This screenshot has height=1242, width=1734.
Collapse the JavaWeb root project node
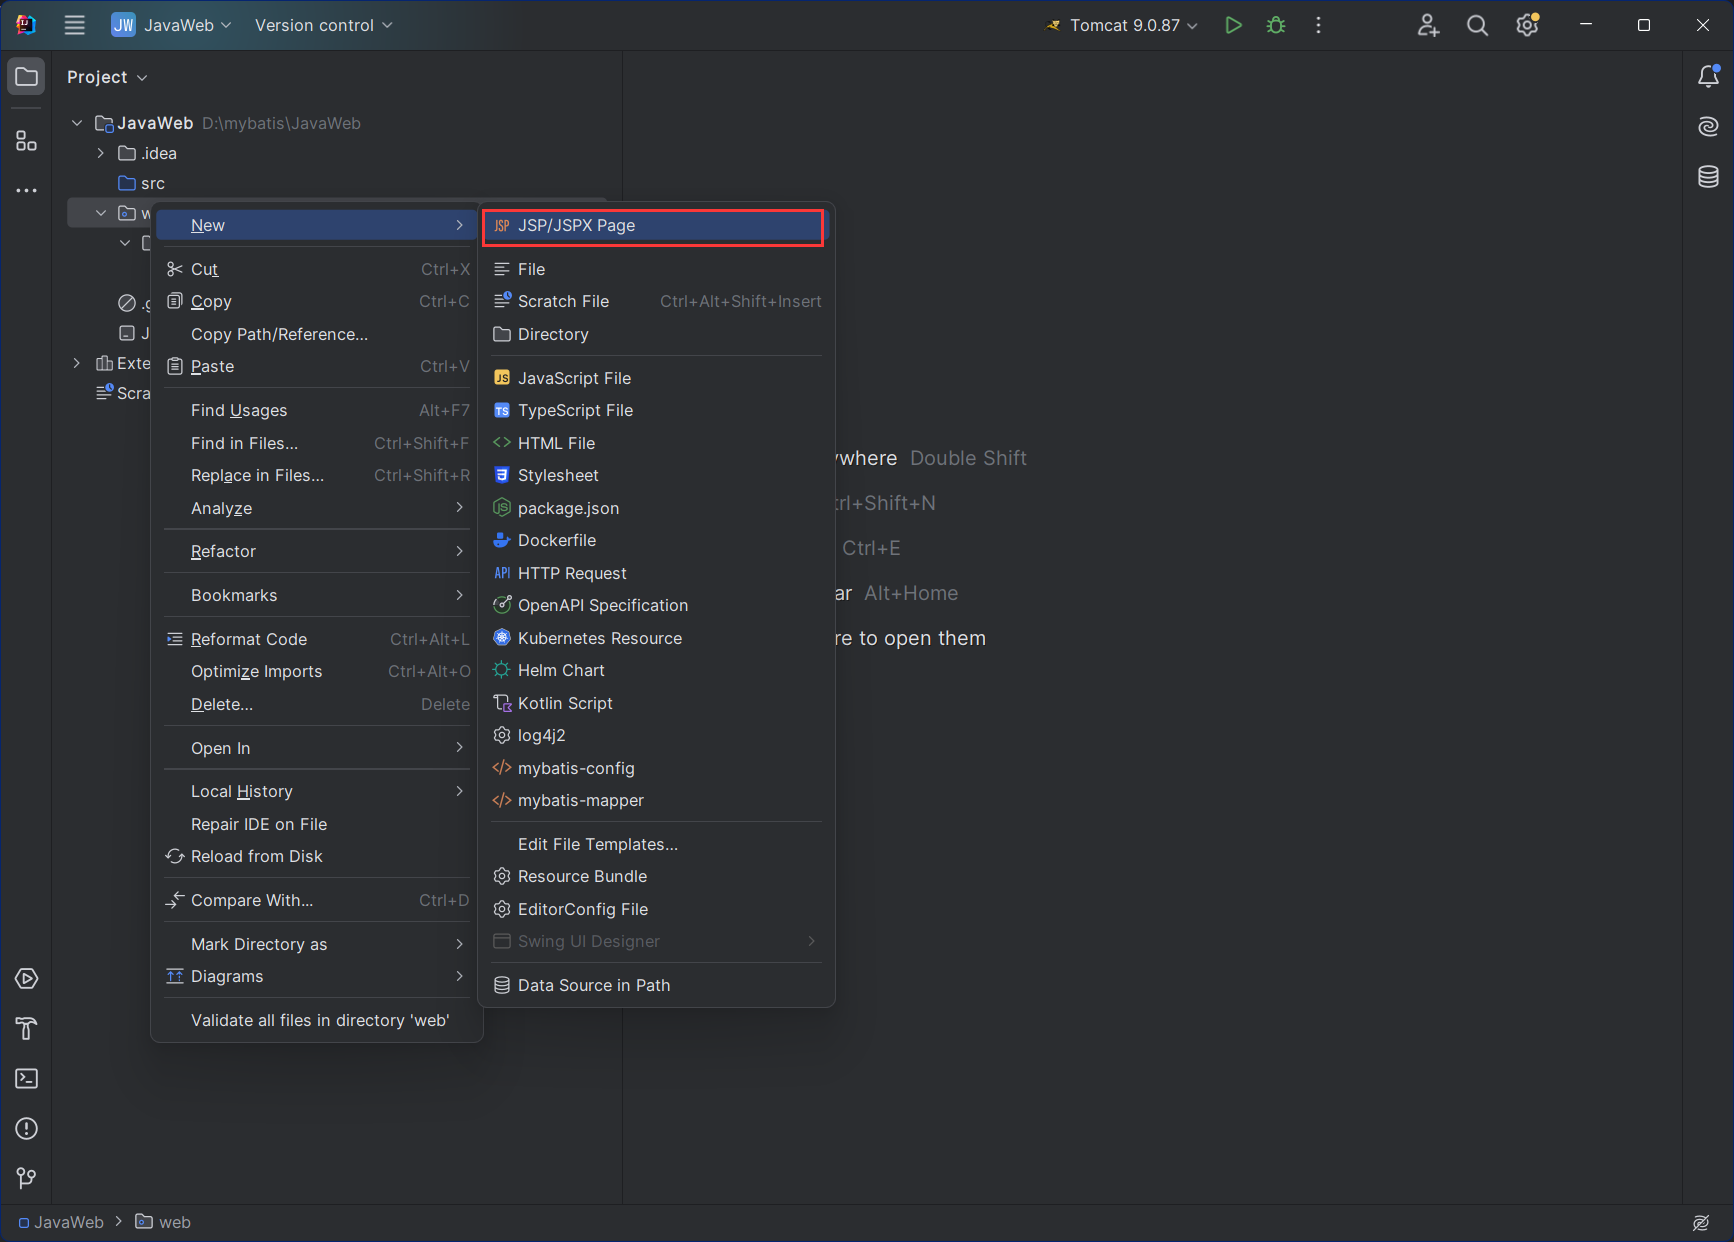click(77, 123)
